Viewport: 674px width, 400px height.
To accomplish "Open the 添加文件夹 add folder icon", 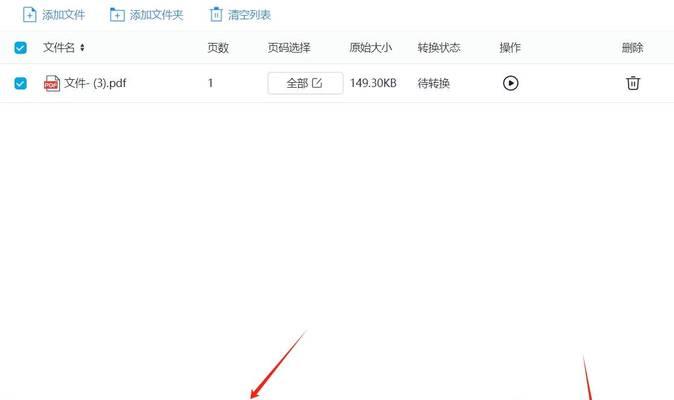I will (117, 15).
